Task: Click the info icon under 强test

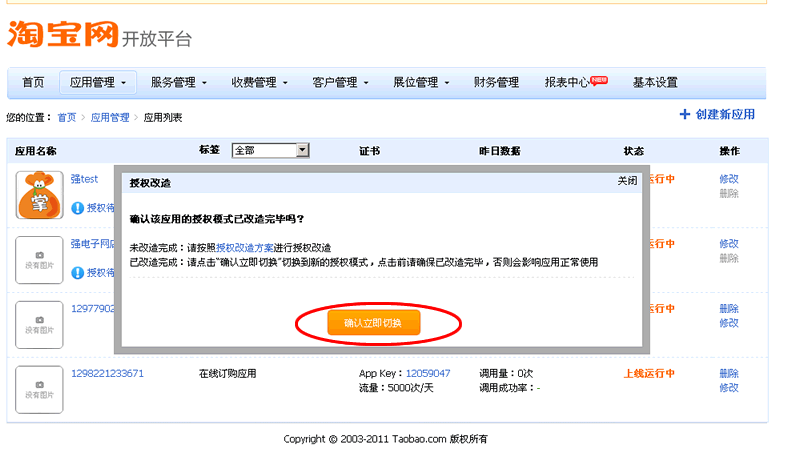Action: pyautogui.click(x=77, y=208)
